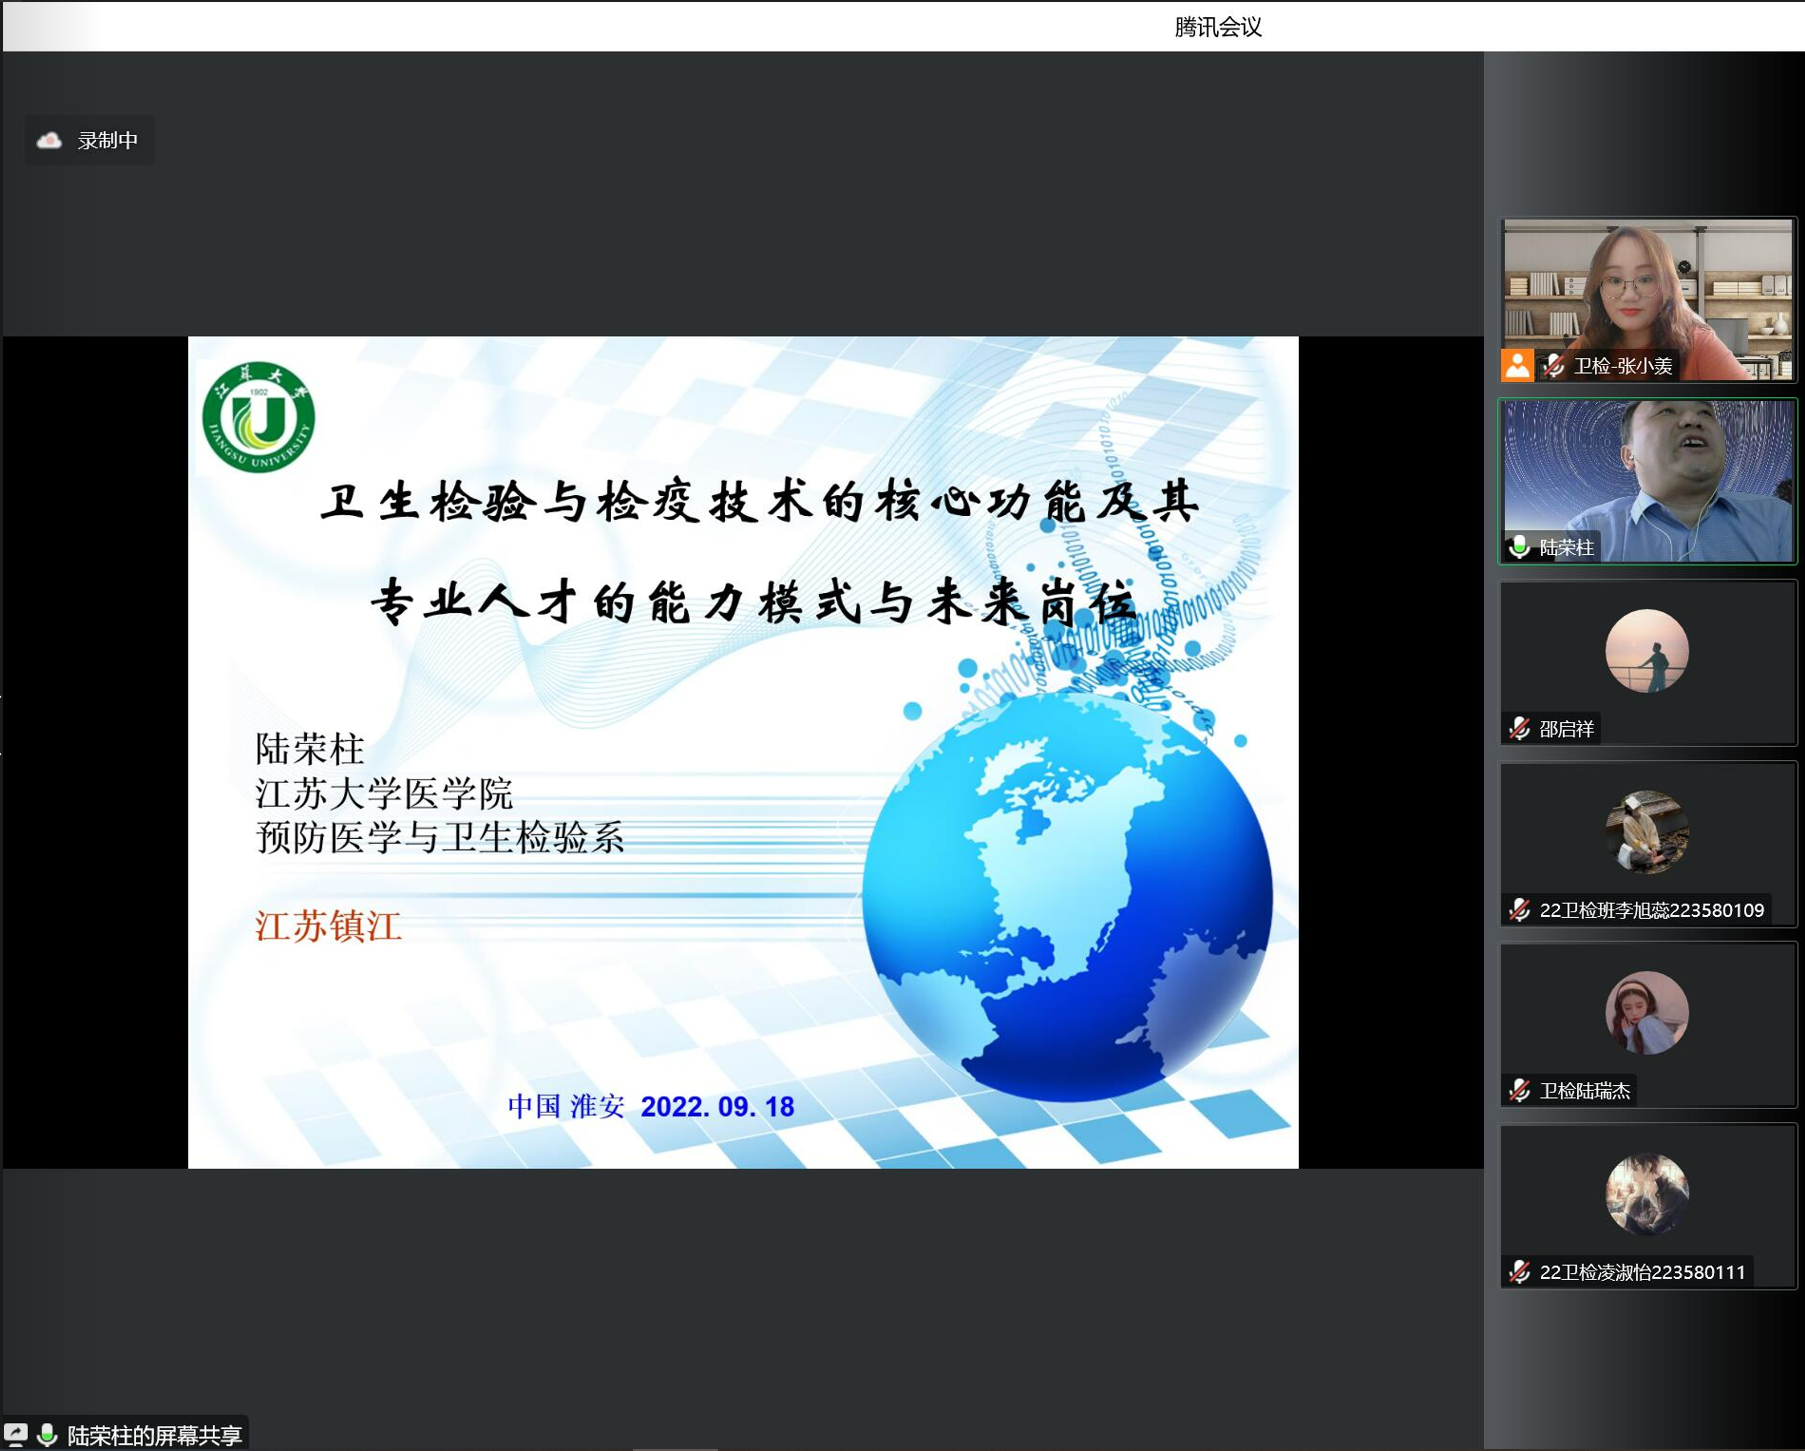Click the green mic icon beside 陆荣柱 in the video tile

pyautogui.click(x=1519, y=547)
